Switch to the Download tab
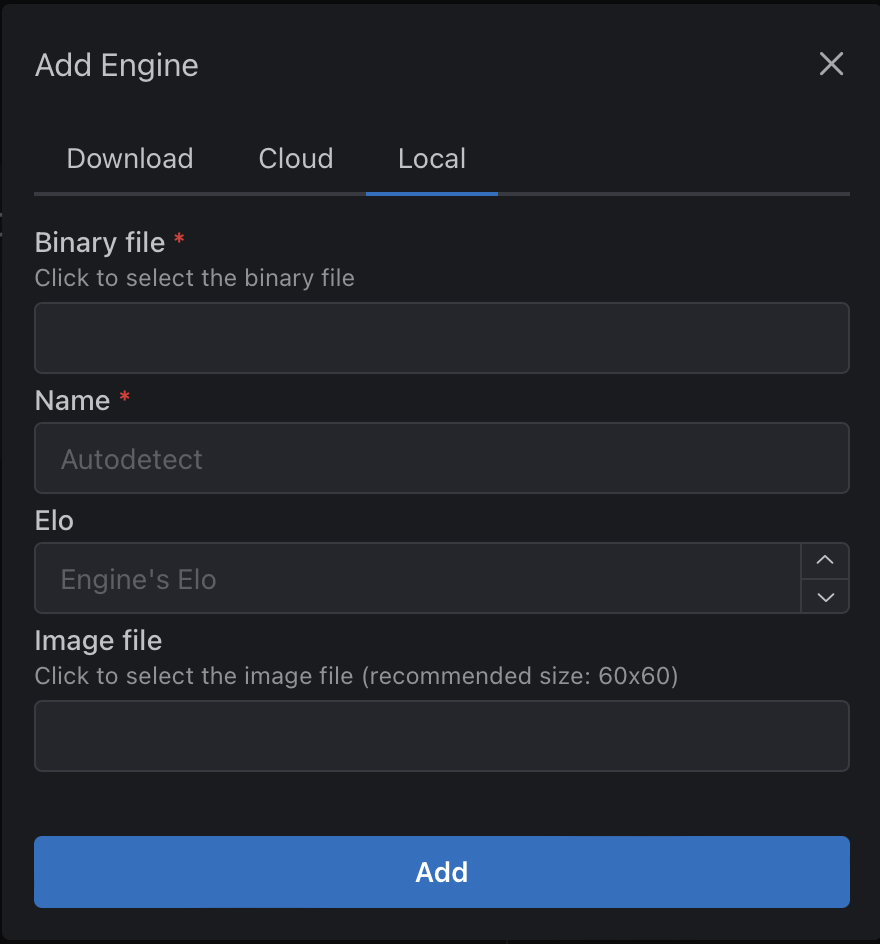Image resolution: width=880 pixels, height=944 pixels. (x=129, y=158)
